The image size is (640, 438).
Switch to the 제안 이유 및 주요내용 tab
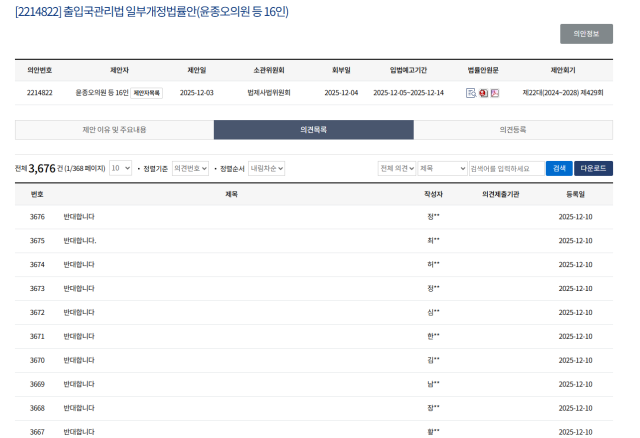[x=114, y=130]
